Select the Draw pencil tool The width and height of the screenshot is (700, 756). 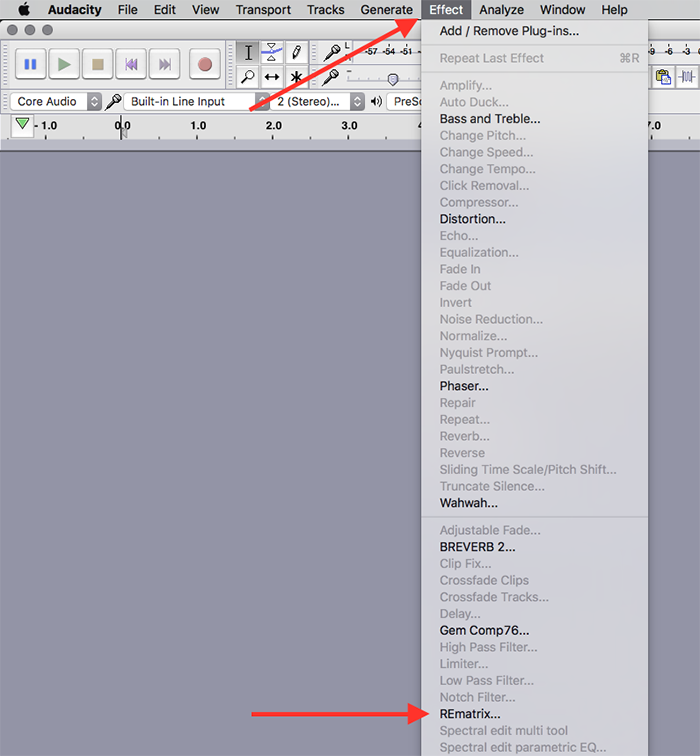tap(296, 53)
